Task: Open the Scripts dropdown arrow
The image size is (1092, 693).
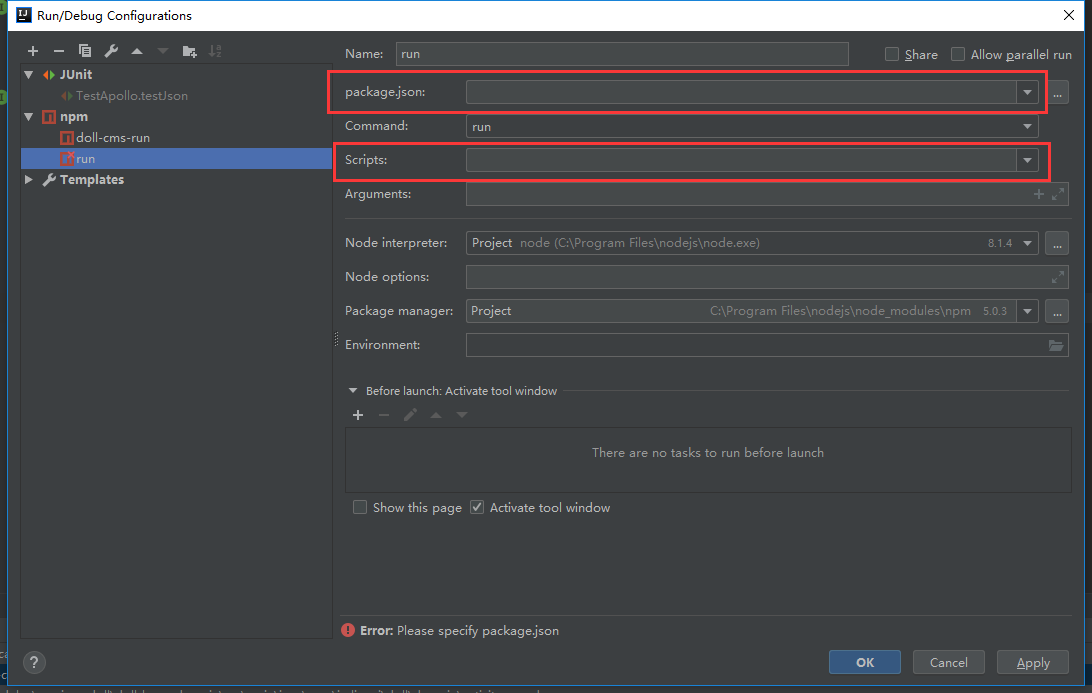Action: point(1027,160)
